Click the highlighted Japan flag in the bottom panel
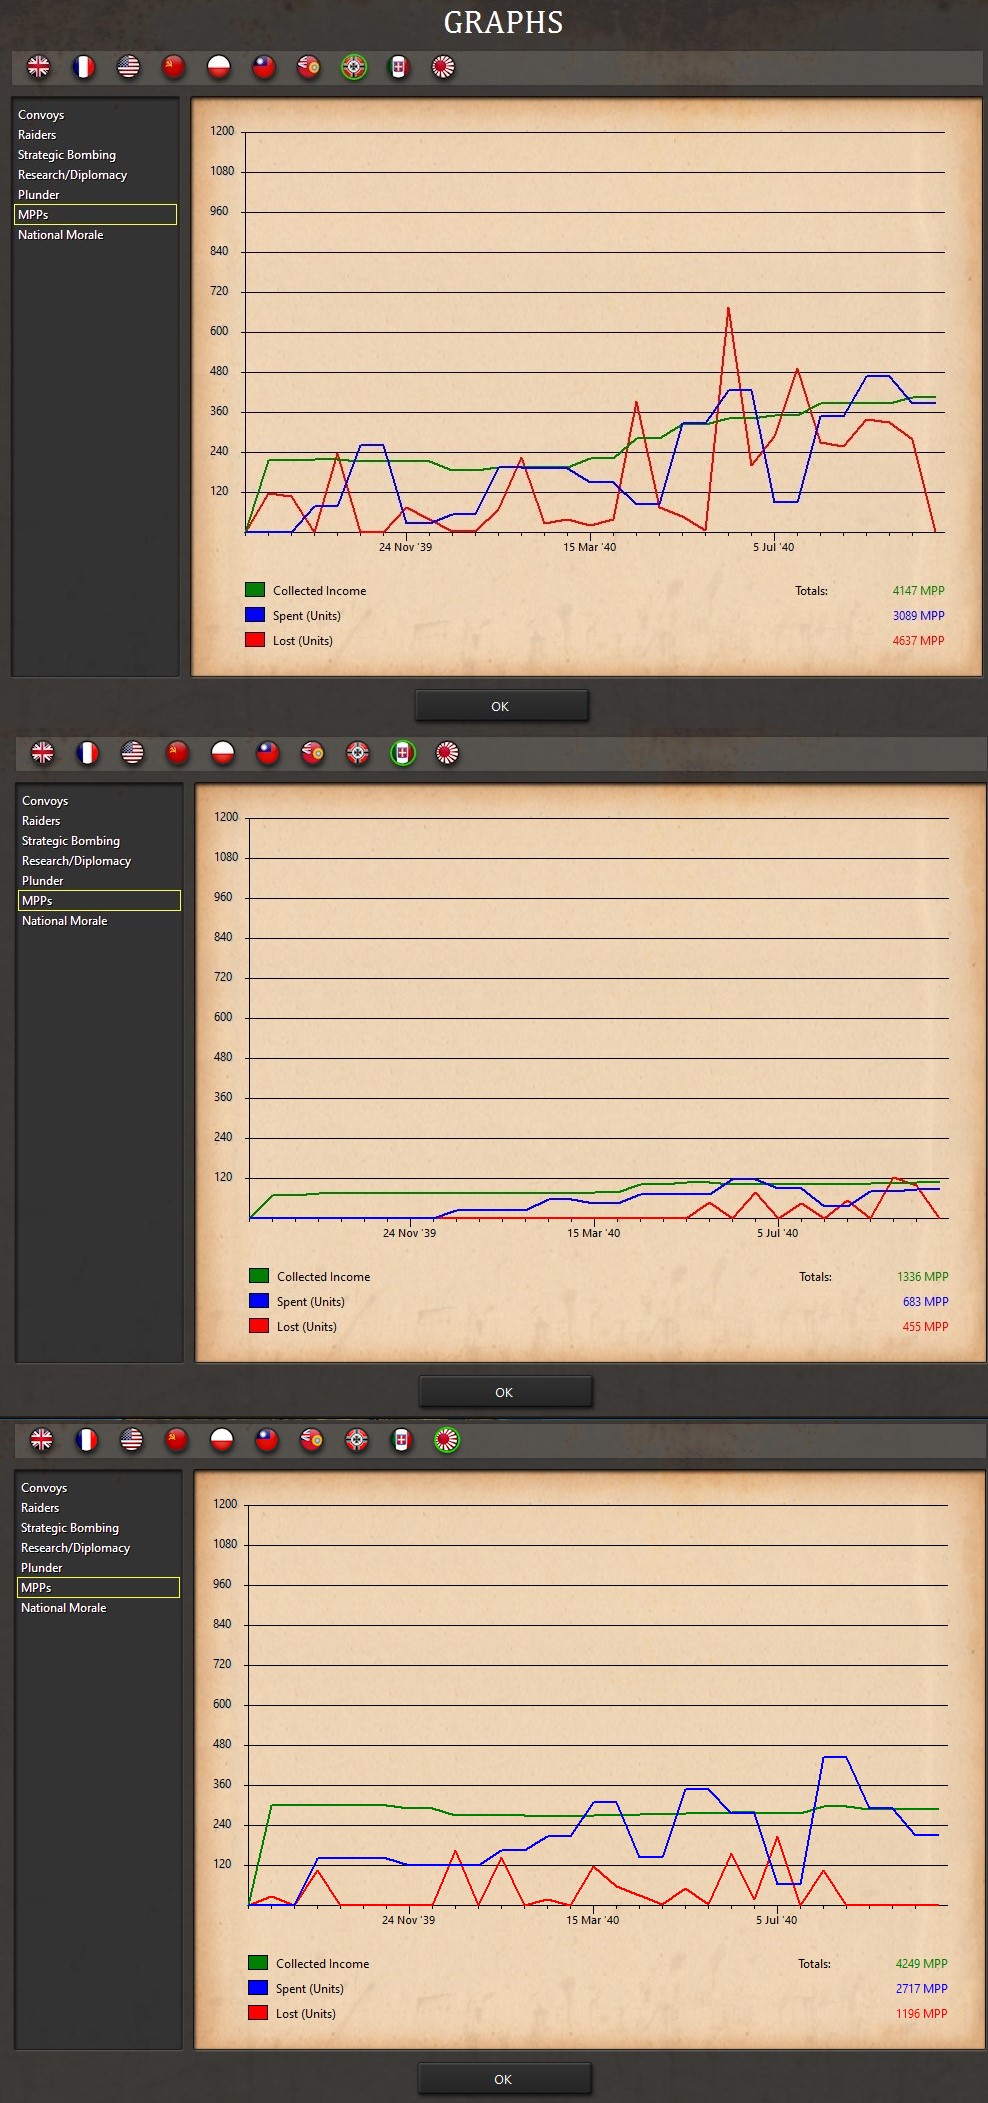The width and height of the screenshot is (988, 2103). coord(446,1440)
